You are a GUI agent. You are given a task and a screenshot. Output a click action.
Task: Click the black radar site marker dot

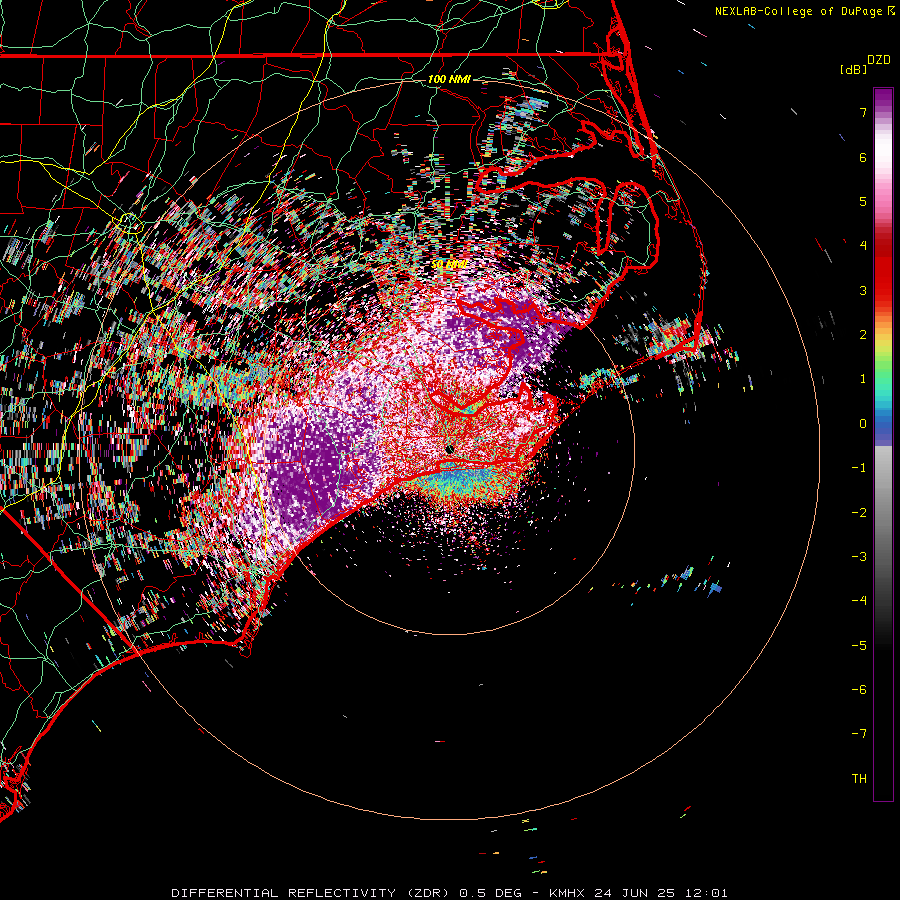(x=449, y=449)
